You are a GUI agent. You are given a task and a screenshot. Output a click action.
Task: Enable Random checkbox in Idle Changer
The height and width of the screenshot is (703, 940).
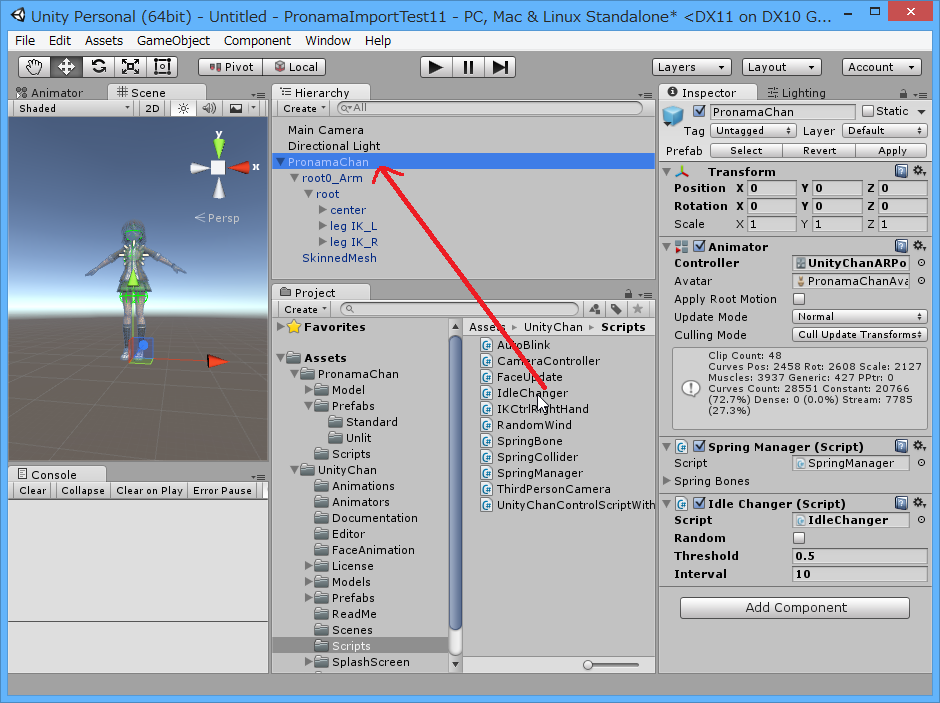coord(799,538)
